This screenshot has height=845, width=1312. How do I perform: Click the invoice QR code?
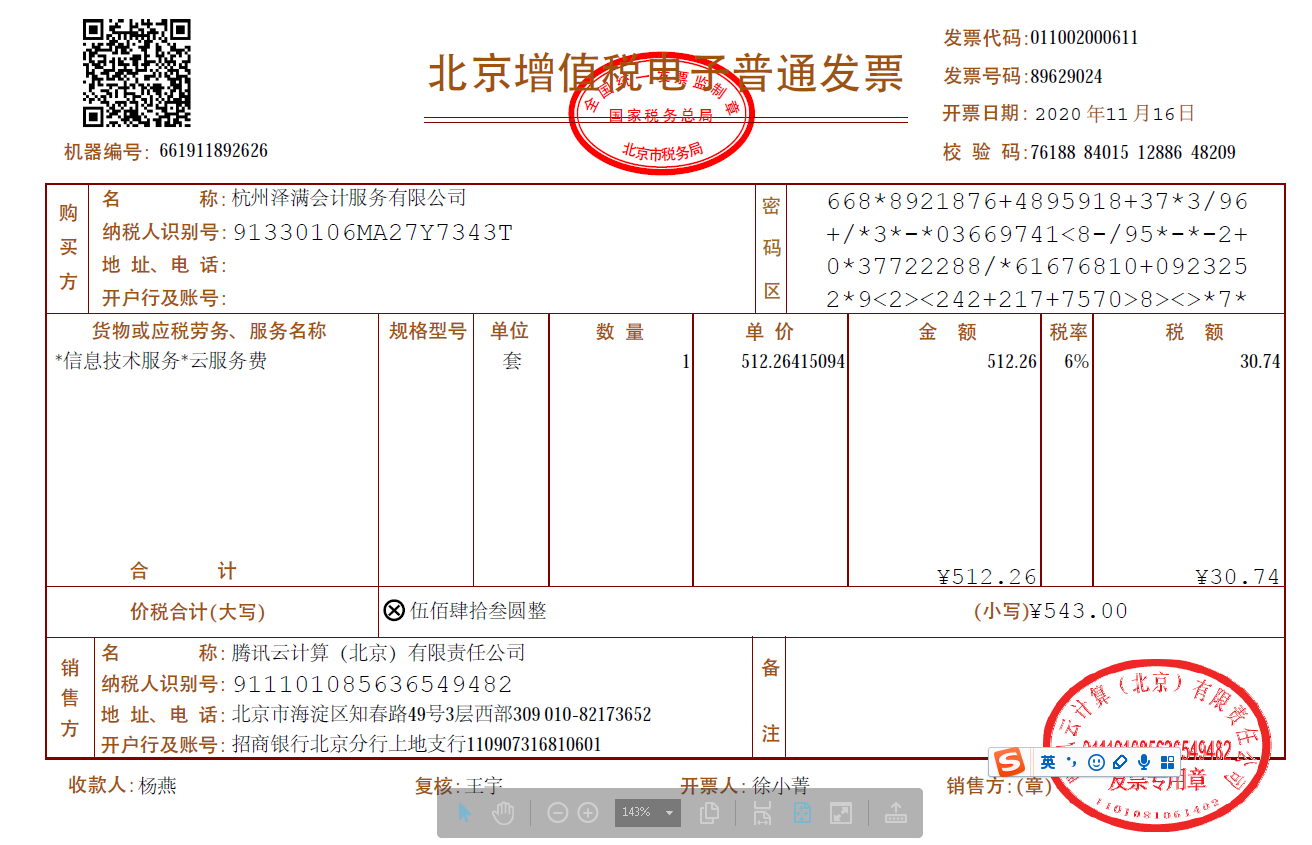tap(136, 73)
